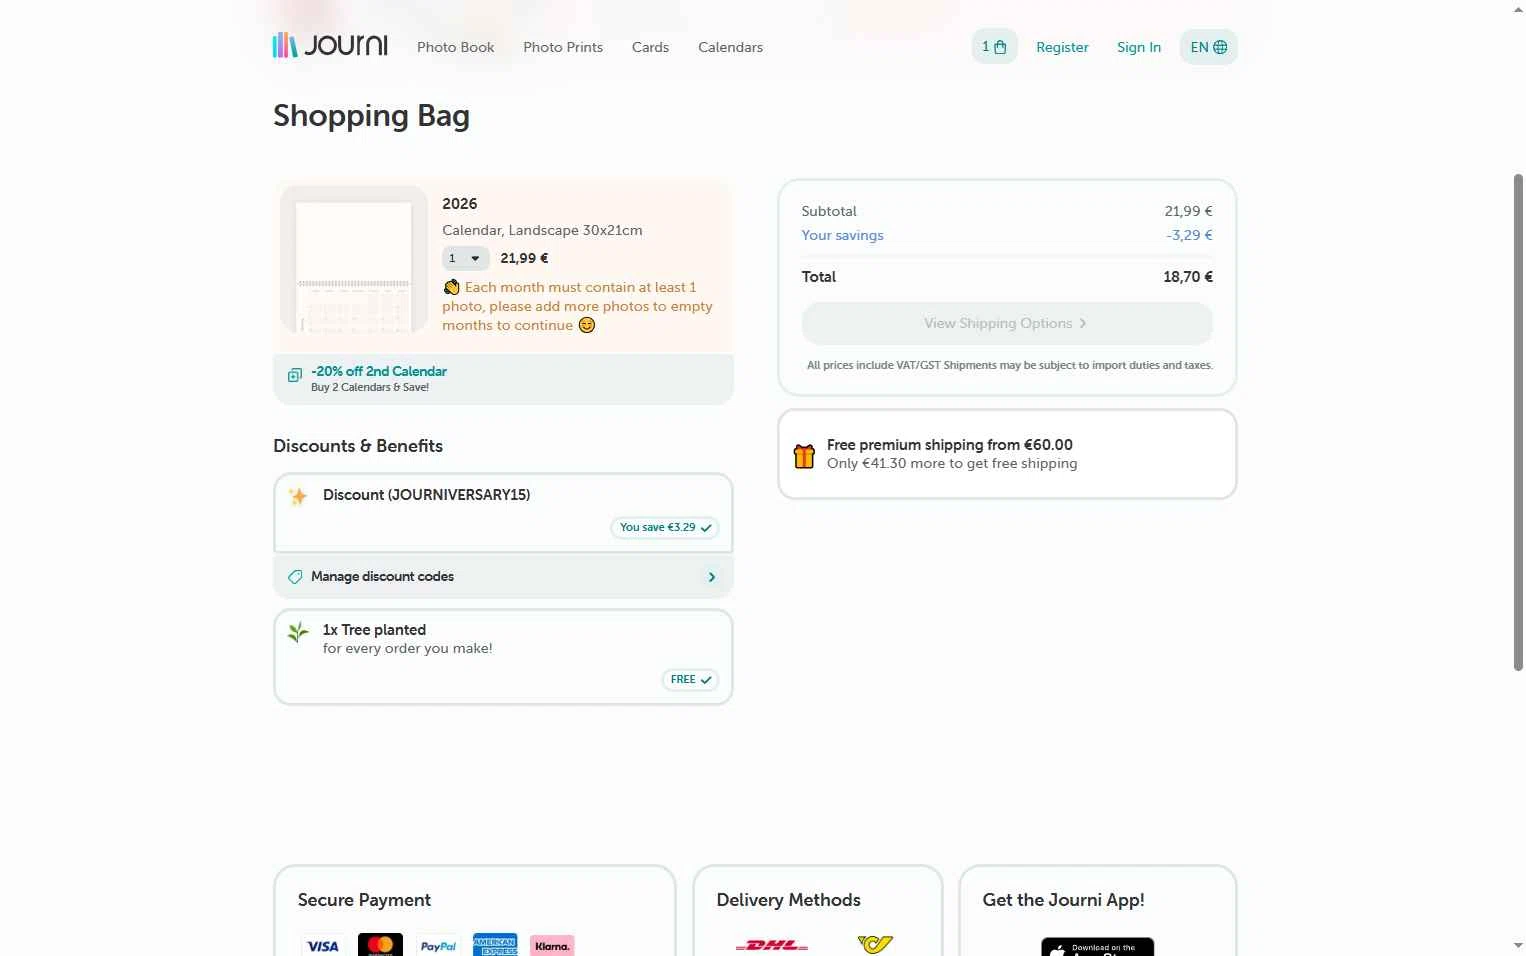This screenshot has height=956, width=1526.
Task: Click the PayPal payment logo
Action: click(438, 946)
